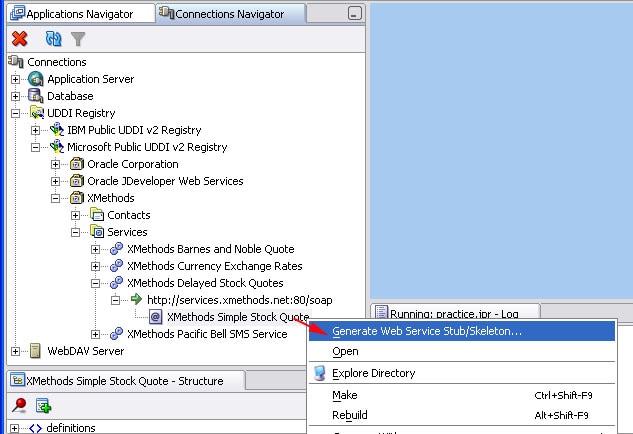The image size is (633, 434).
Task: Select the Oracle Corporation entry
Action: pos(133,164)
